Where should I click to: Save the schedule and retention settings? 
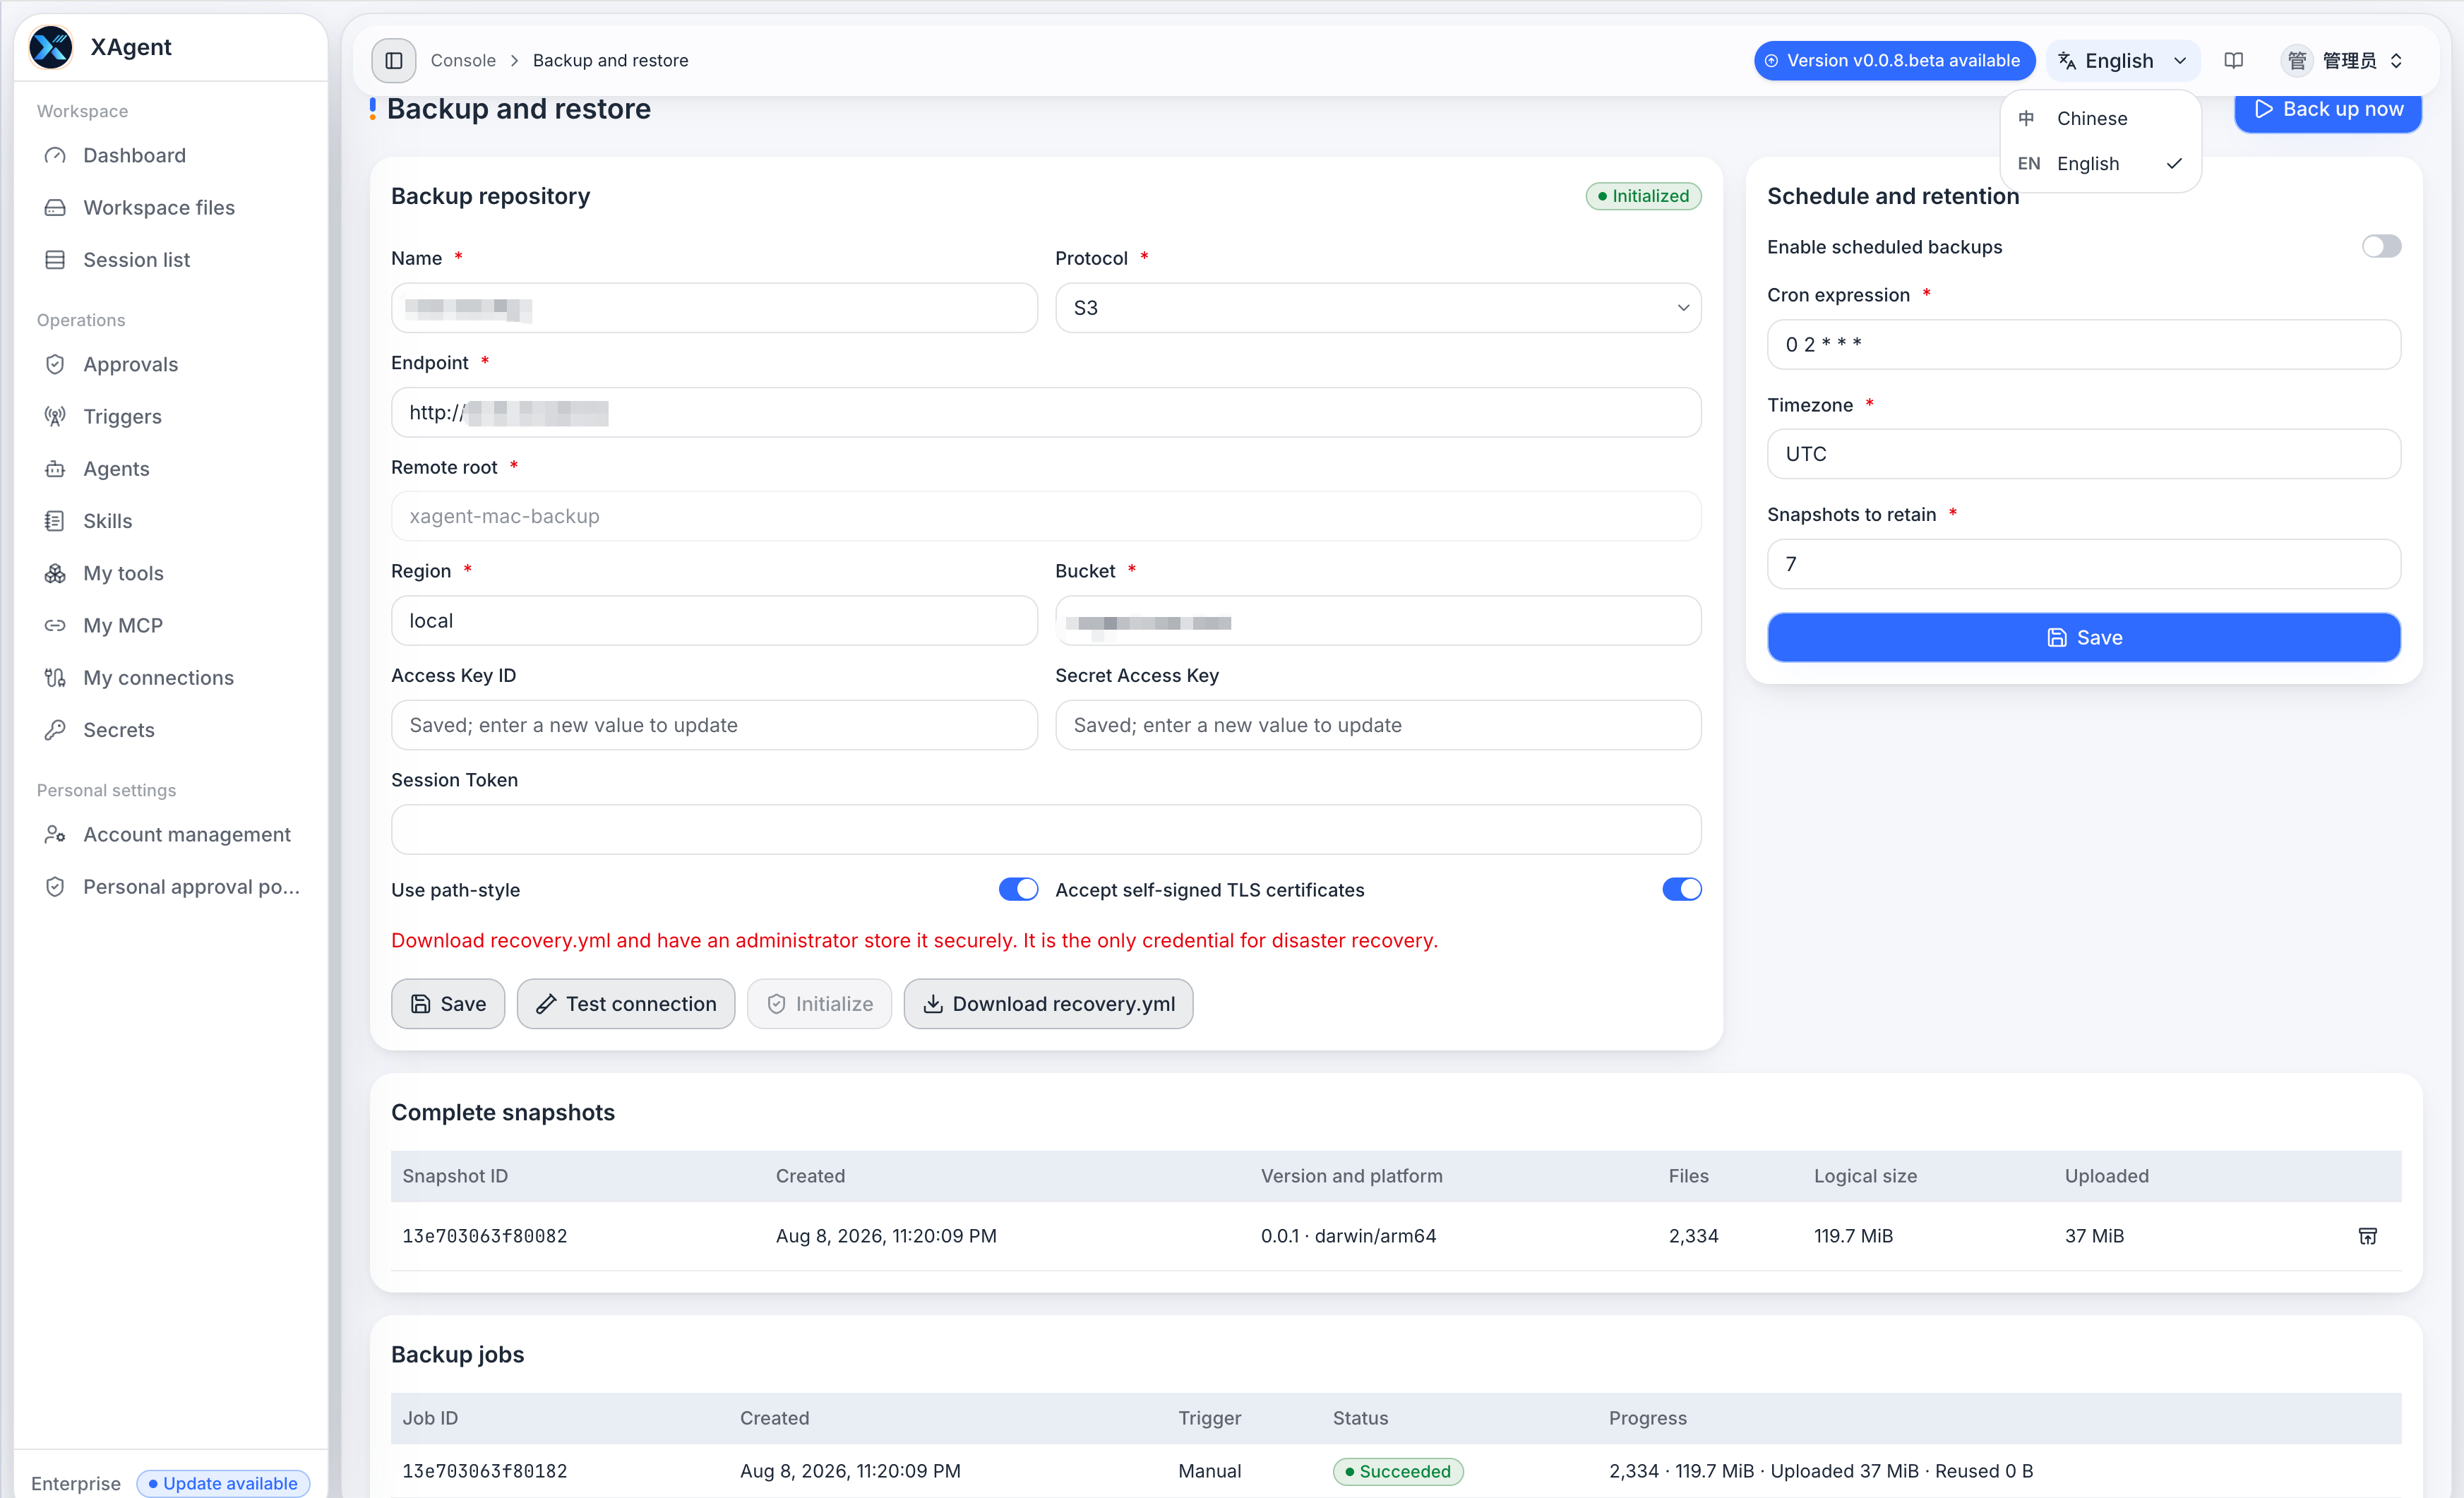2083,637
